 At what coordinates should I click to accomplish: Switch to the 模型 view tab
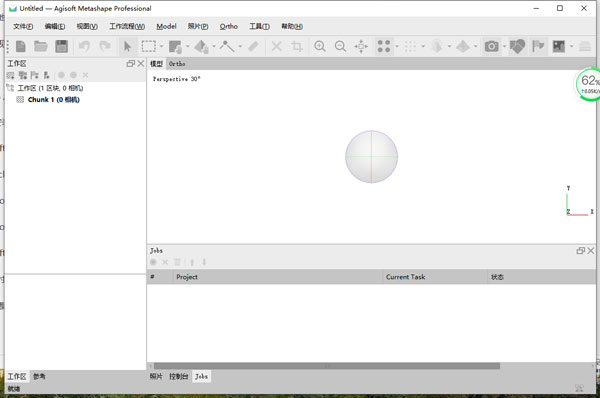tap(156, 64)
